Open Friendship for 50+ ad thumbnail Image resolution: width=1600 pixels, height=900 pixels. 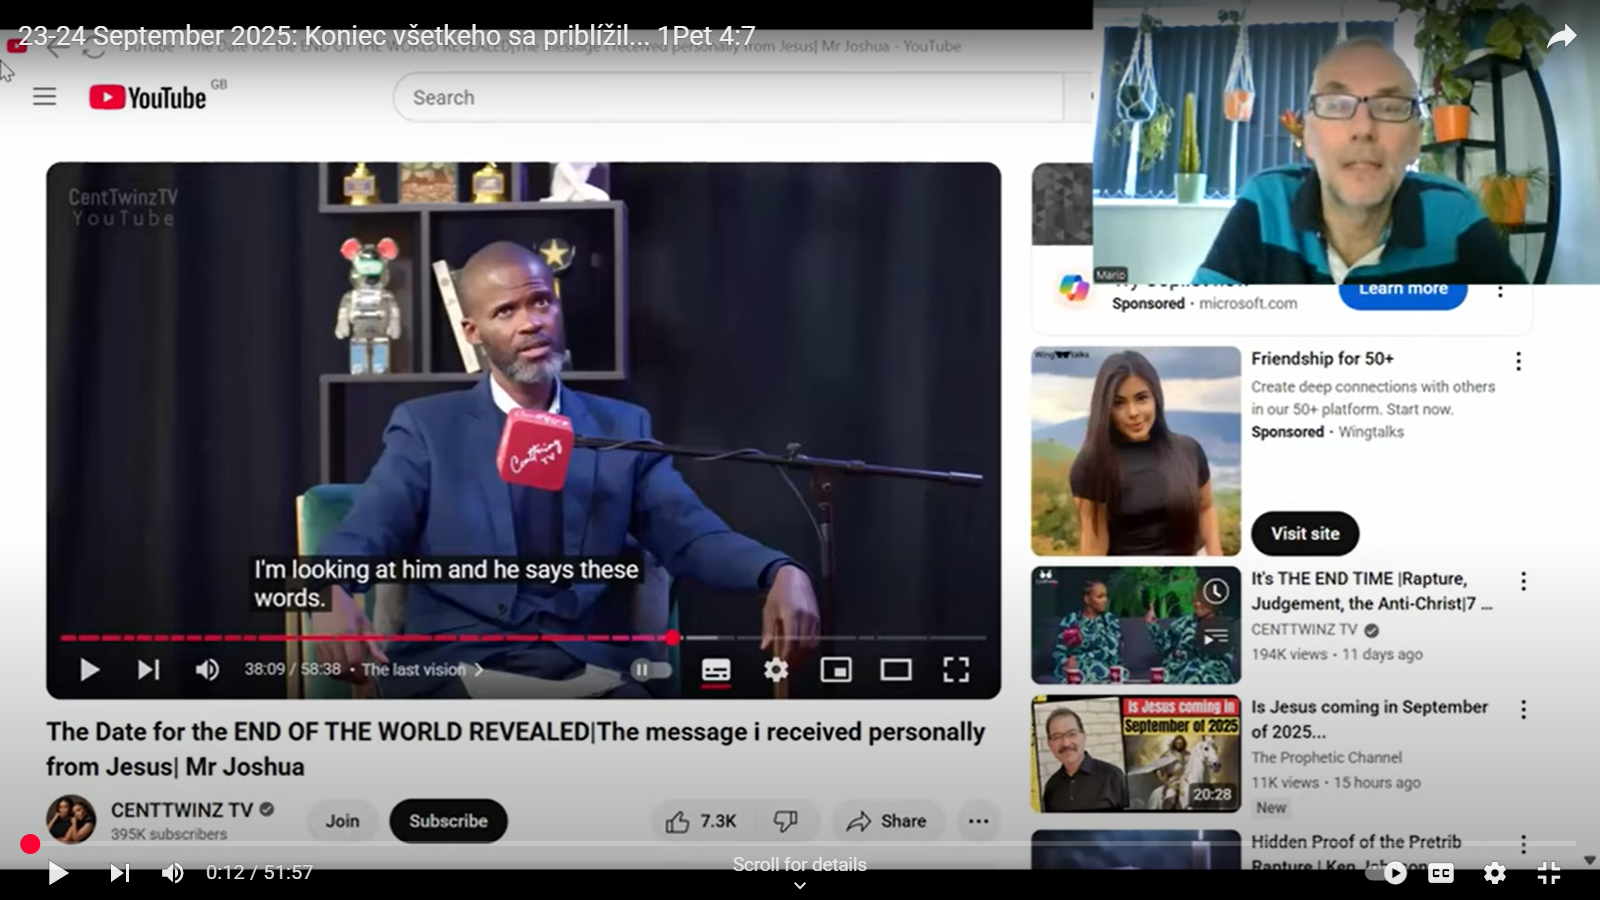(x=1136, y=451)
